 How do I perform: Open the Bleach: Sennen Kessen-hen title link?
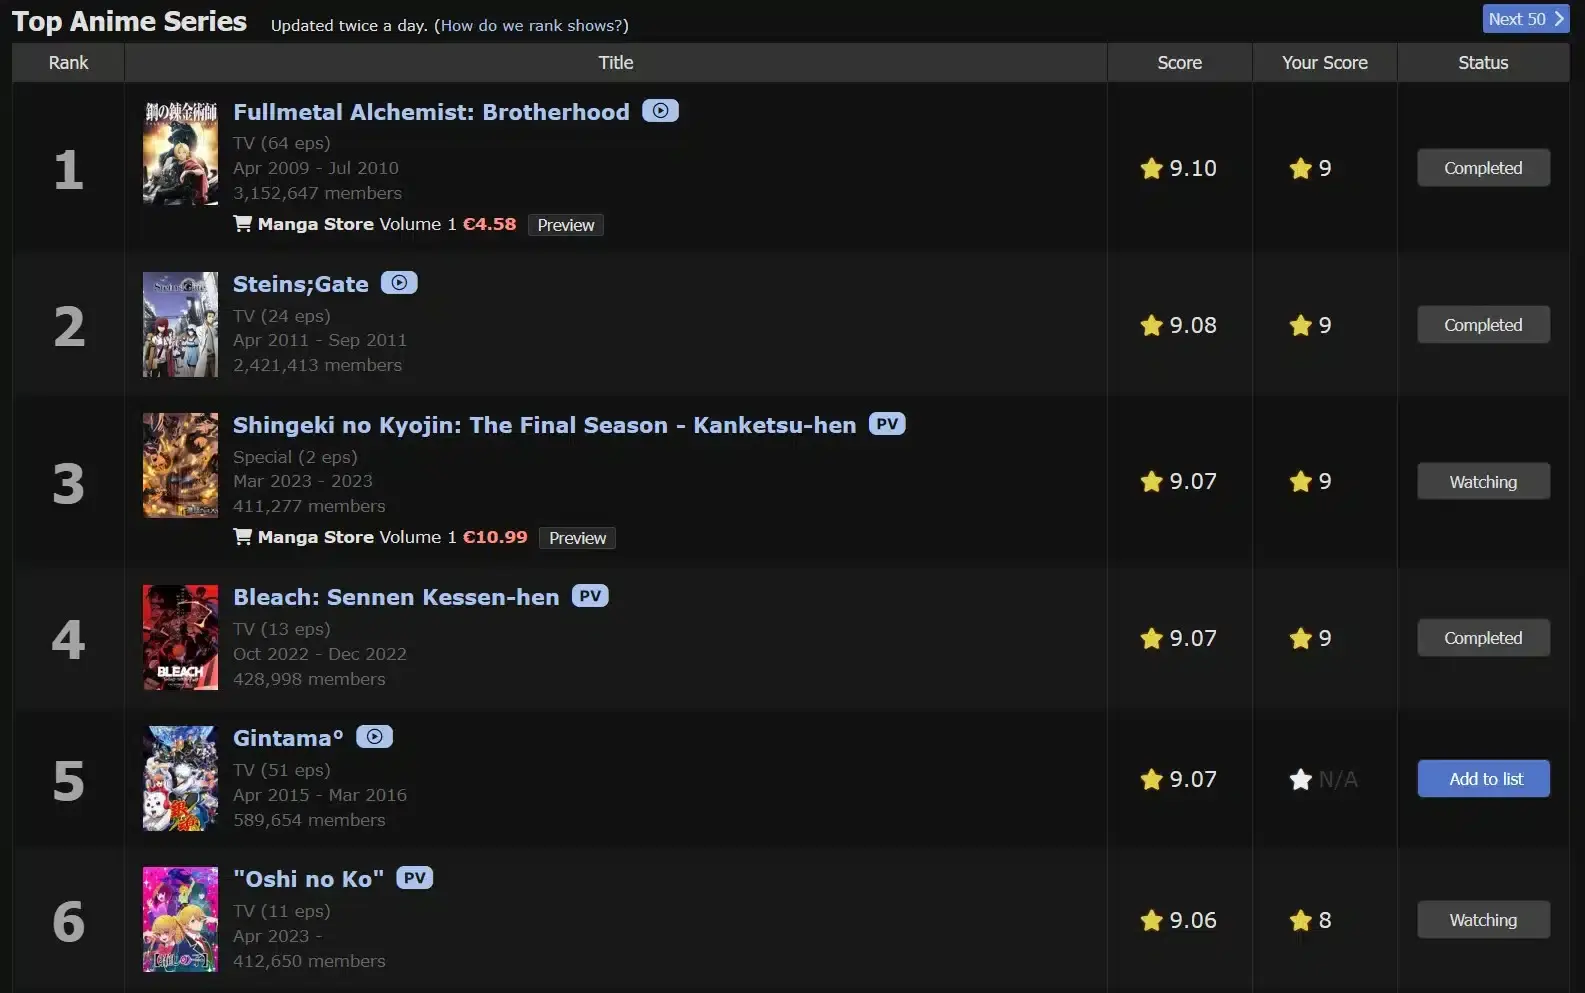396,597
